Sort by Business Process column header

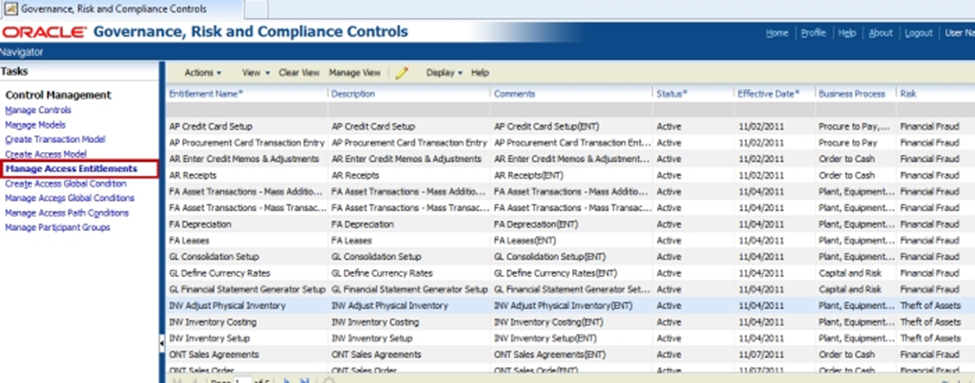852,94
